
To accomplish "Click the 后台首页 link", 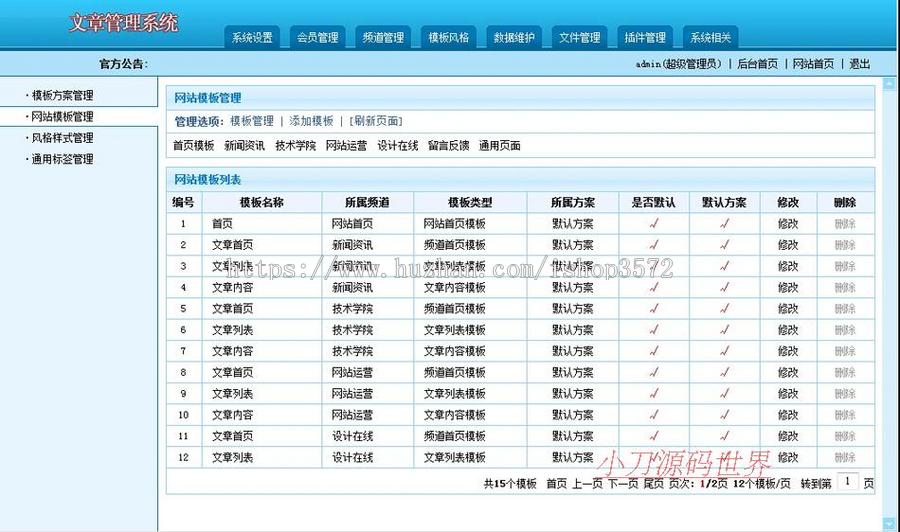I will [757, 64].
